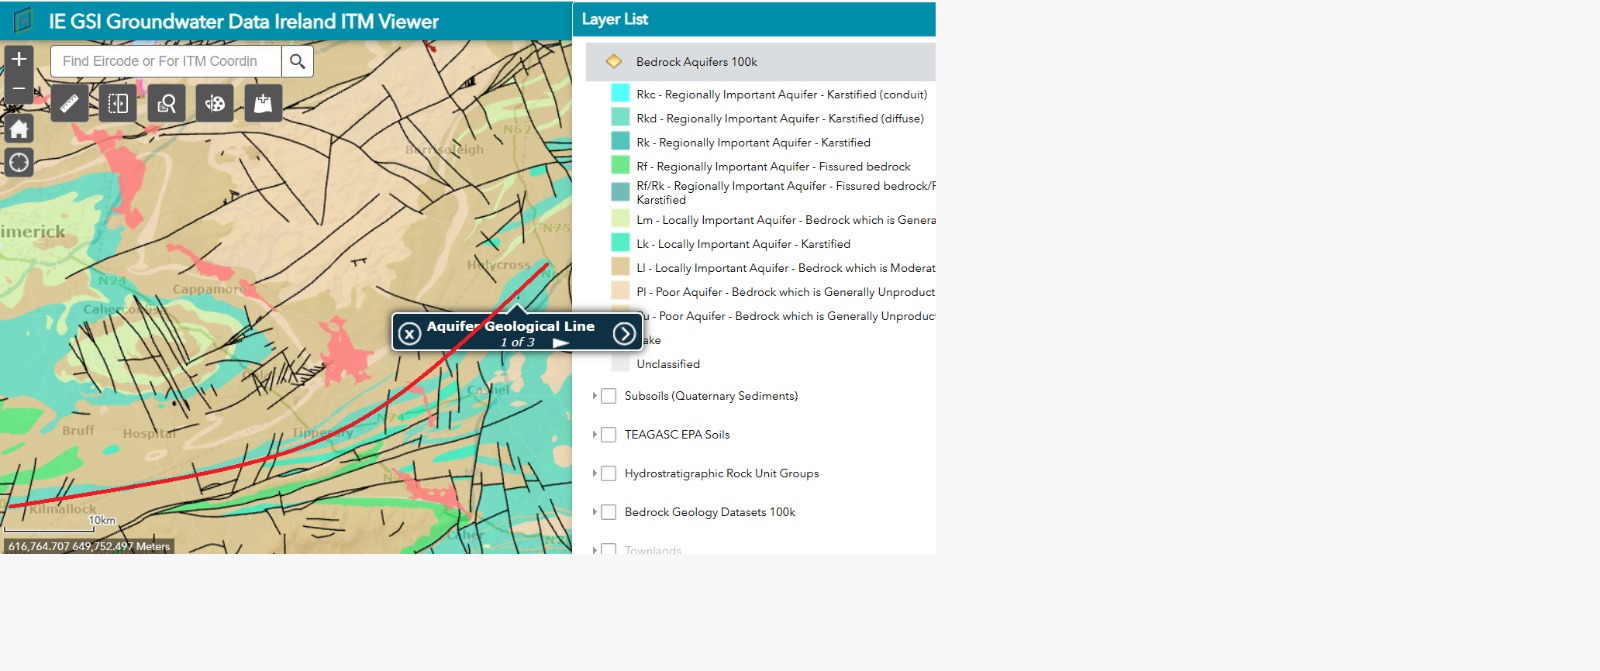Expand the TEAGASC EPA Soils arrow
This screenshot has height=671, width=1600.
pyautogui.click(x=595, y=435)
